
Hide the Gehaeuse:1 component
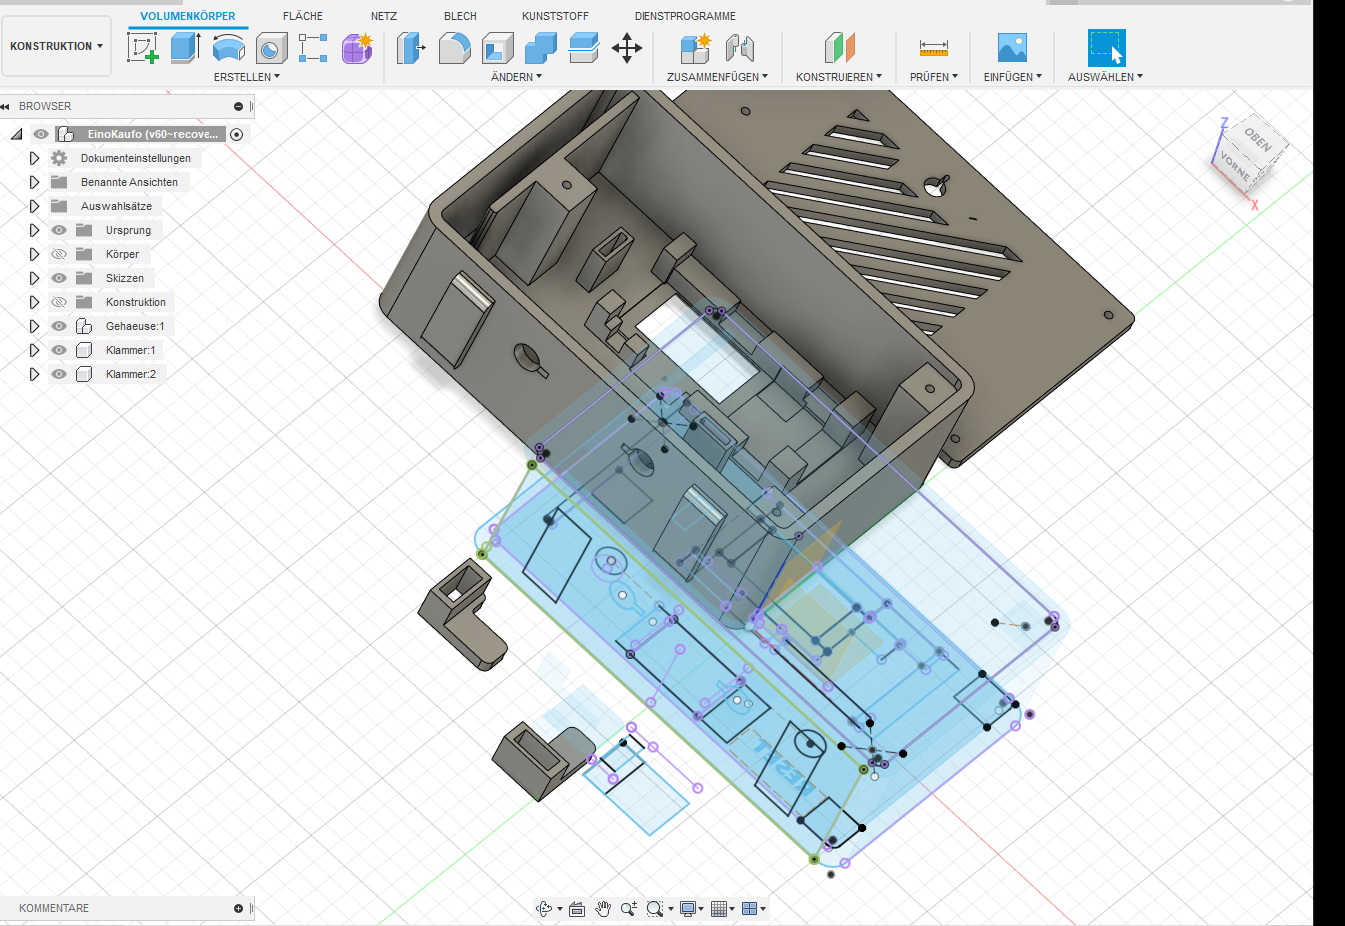59,326
